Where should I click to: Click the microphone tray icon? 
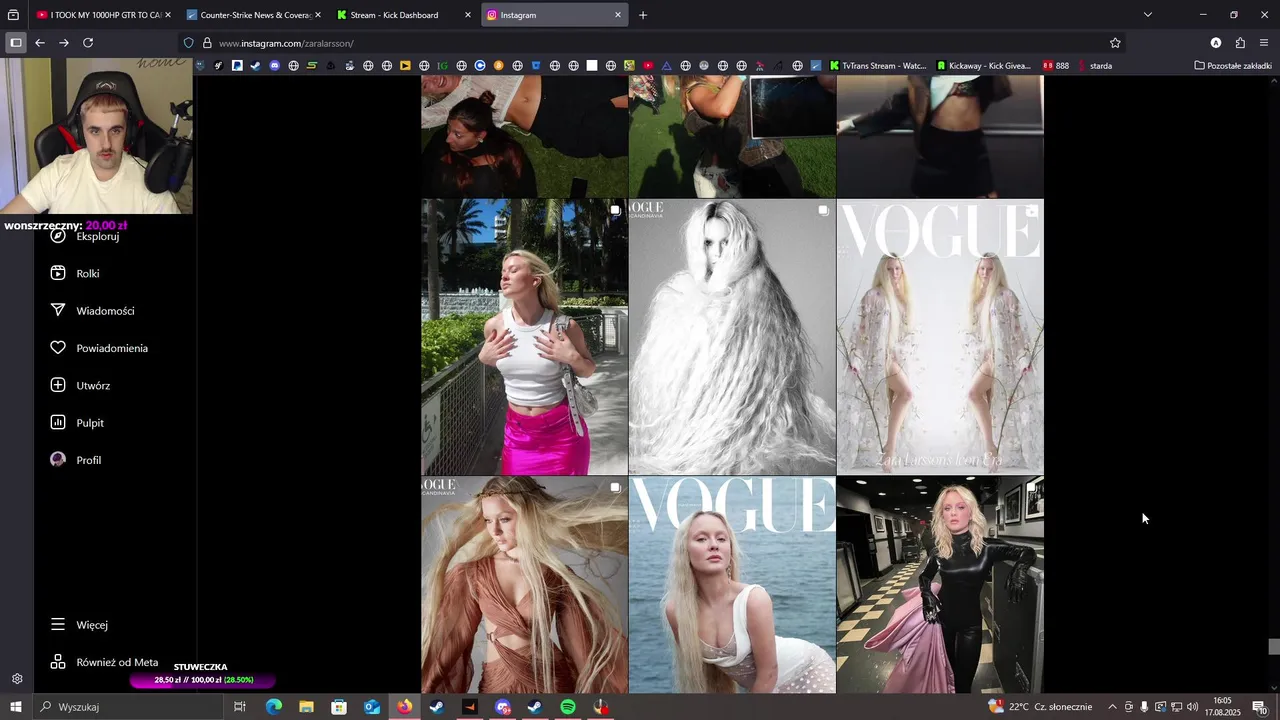(x=1144, y=707)
